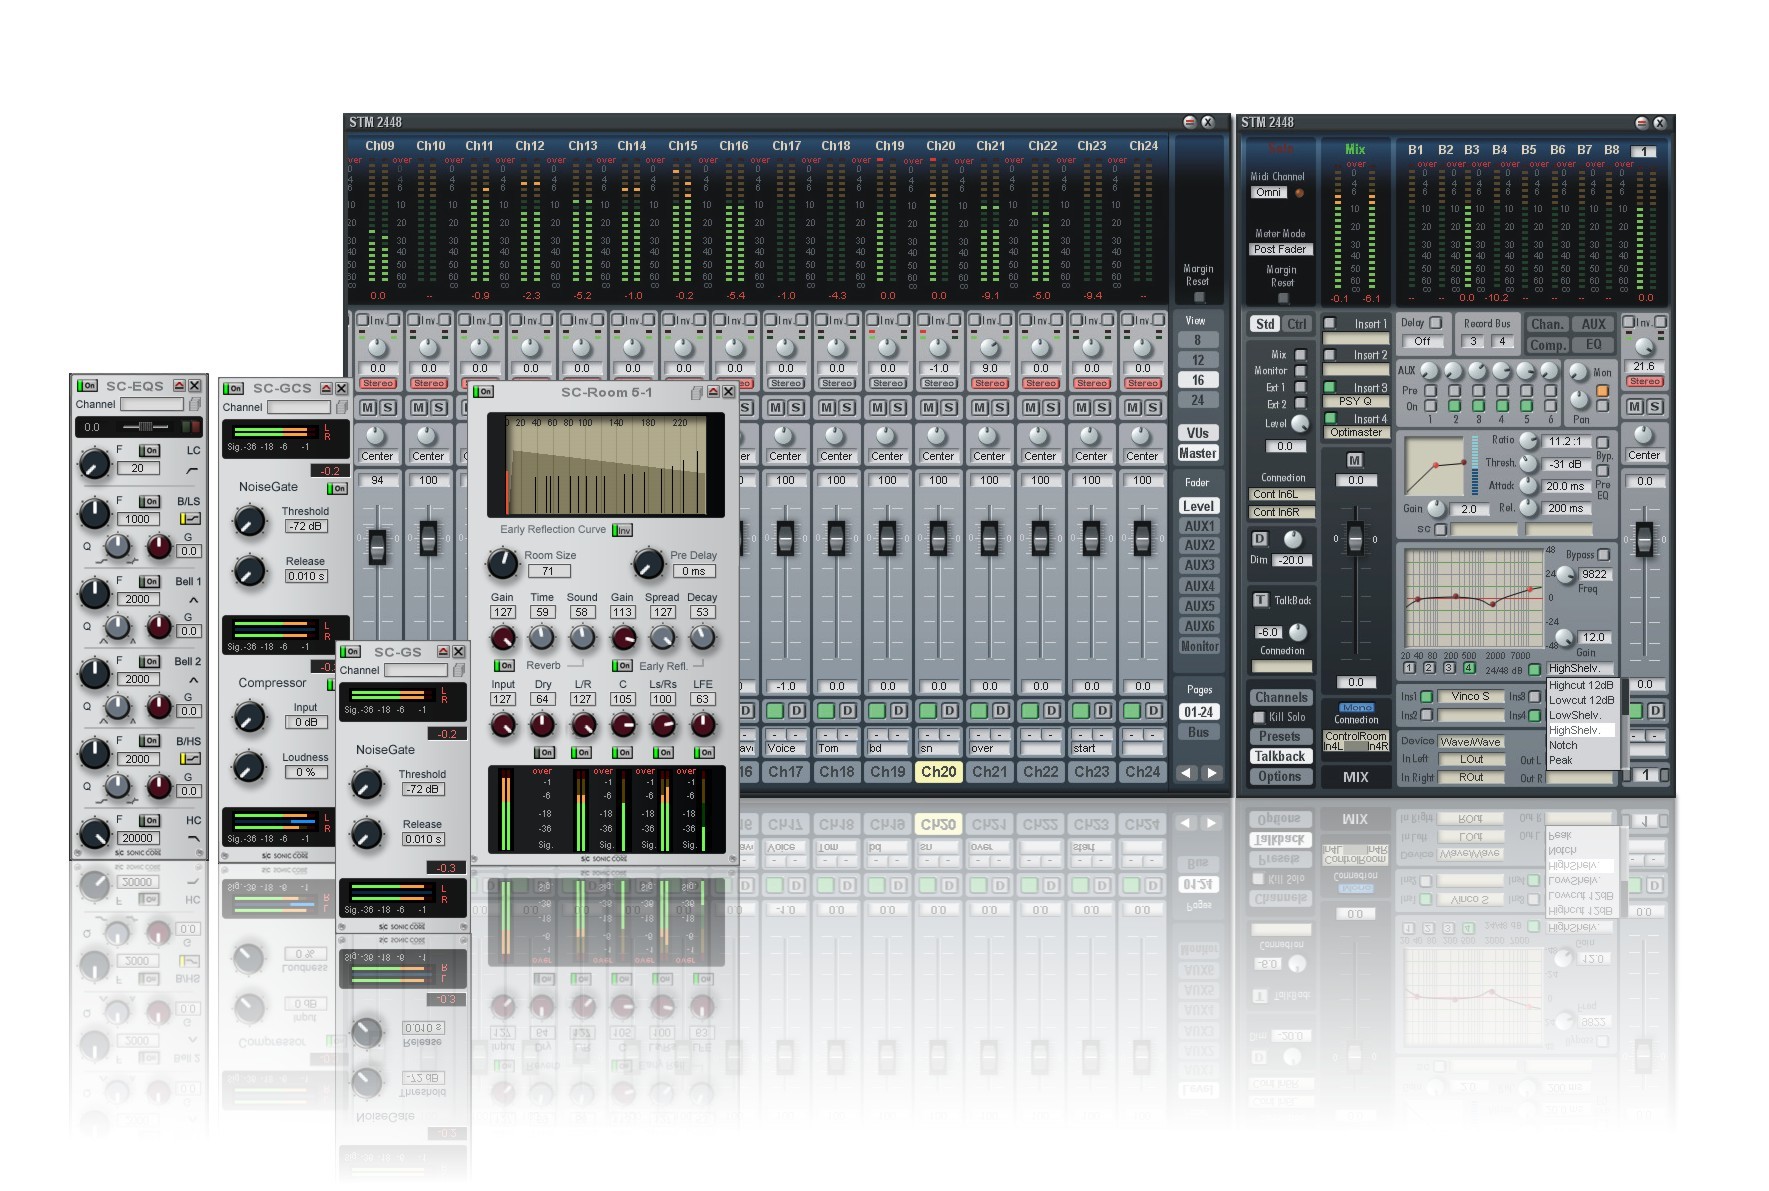This screenshot has width=1769, height=1191.
Task: Click the Dim D button
Action: point(1260,539)
